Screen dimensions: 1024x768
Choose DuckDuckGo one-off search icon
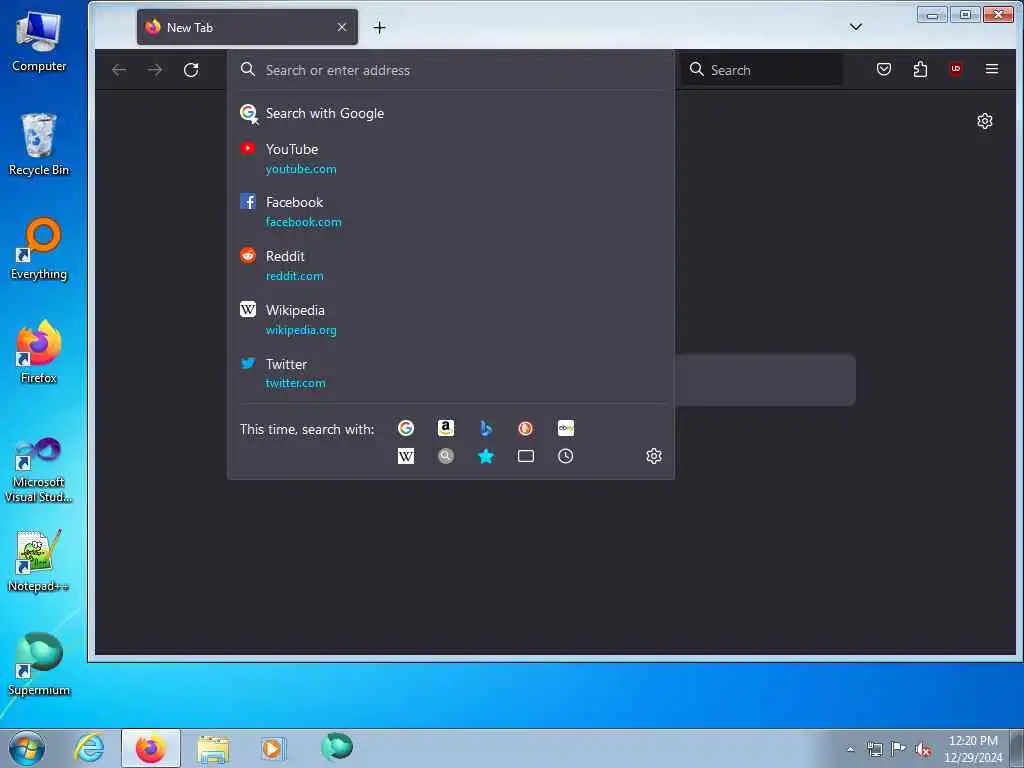coord(525,428)
